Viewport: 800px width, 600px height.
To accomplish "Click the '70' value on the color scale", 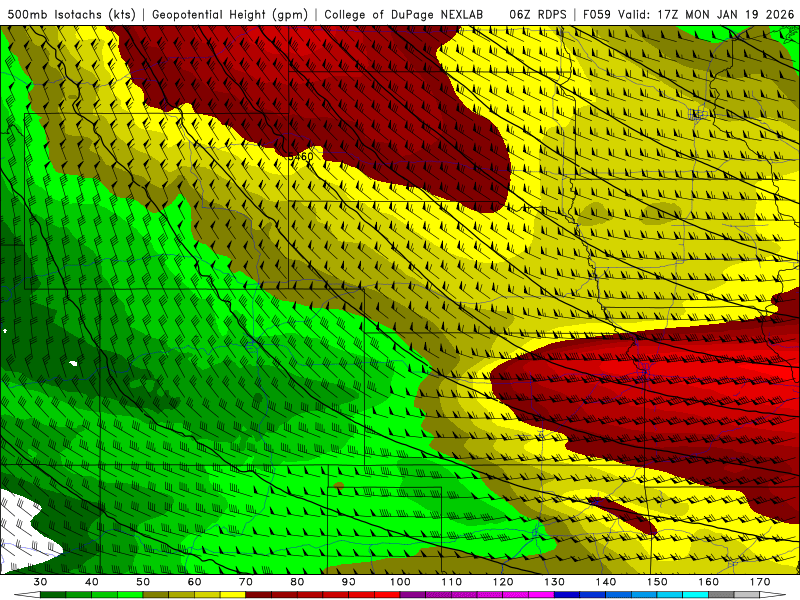I will [246, 582].
